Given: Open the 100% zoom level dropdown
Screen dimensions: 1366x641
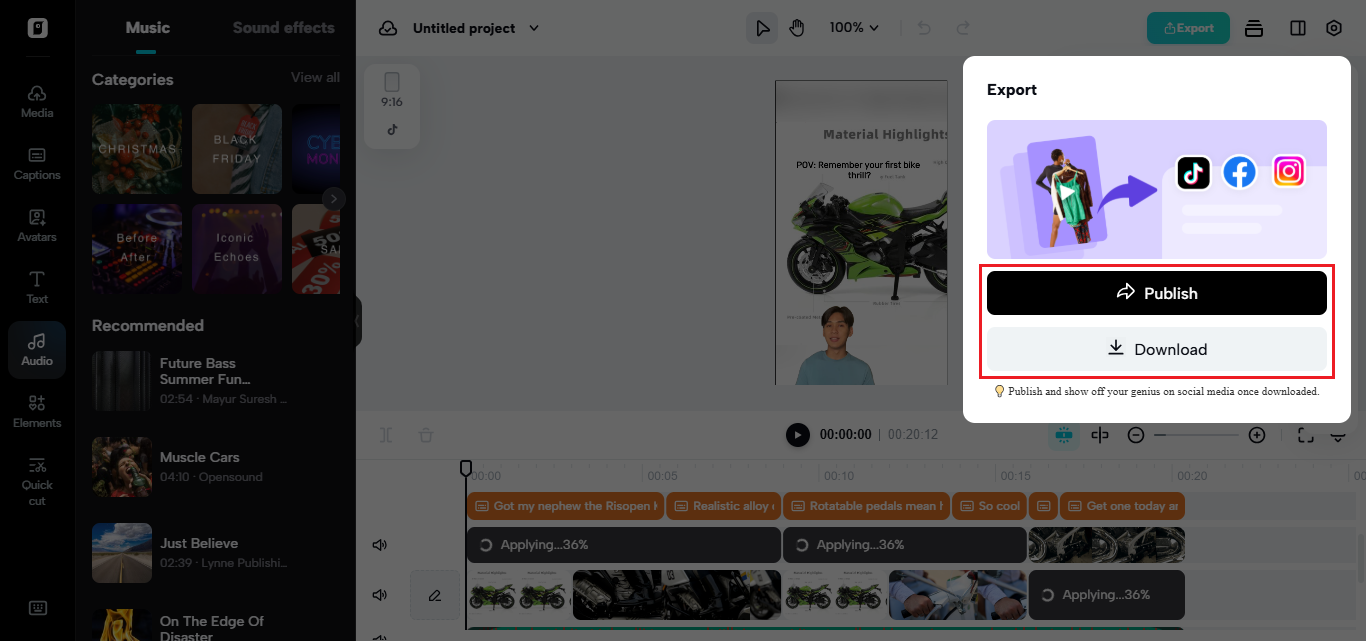Looking at the screenshot, I should [x=854, y=28].
